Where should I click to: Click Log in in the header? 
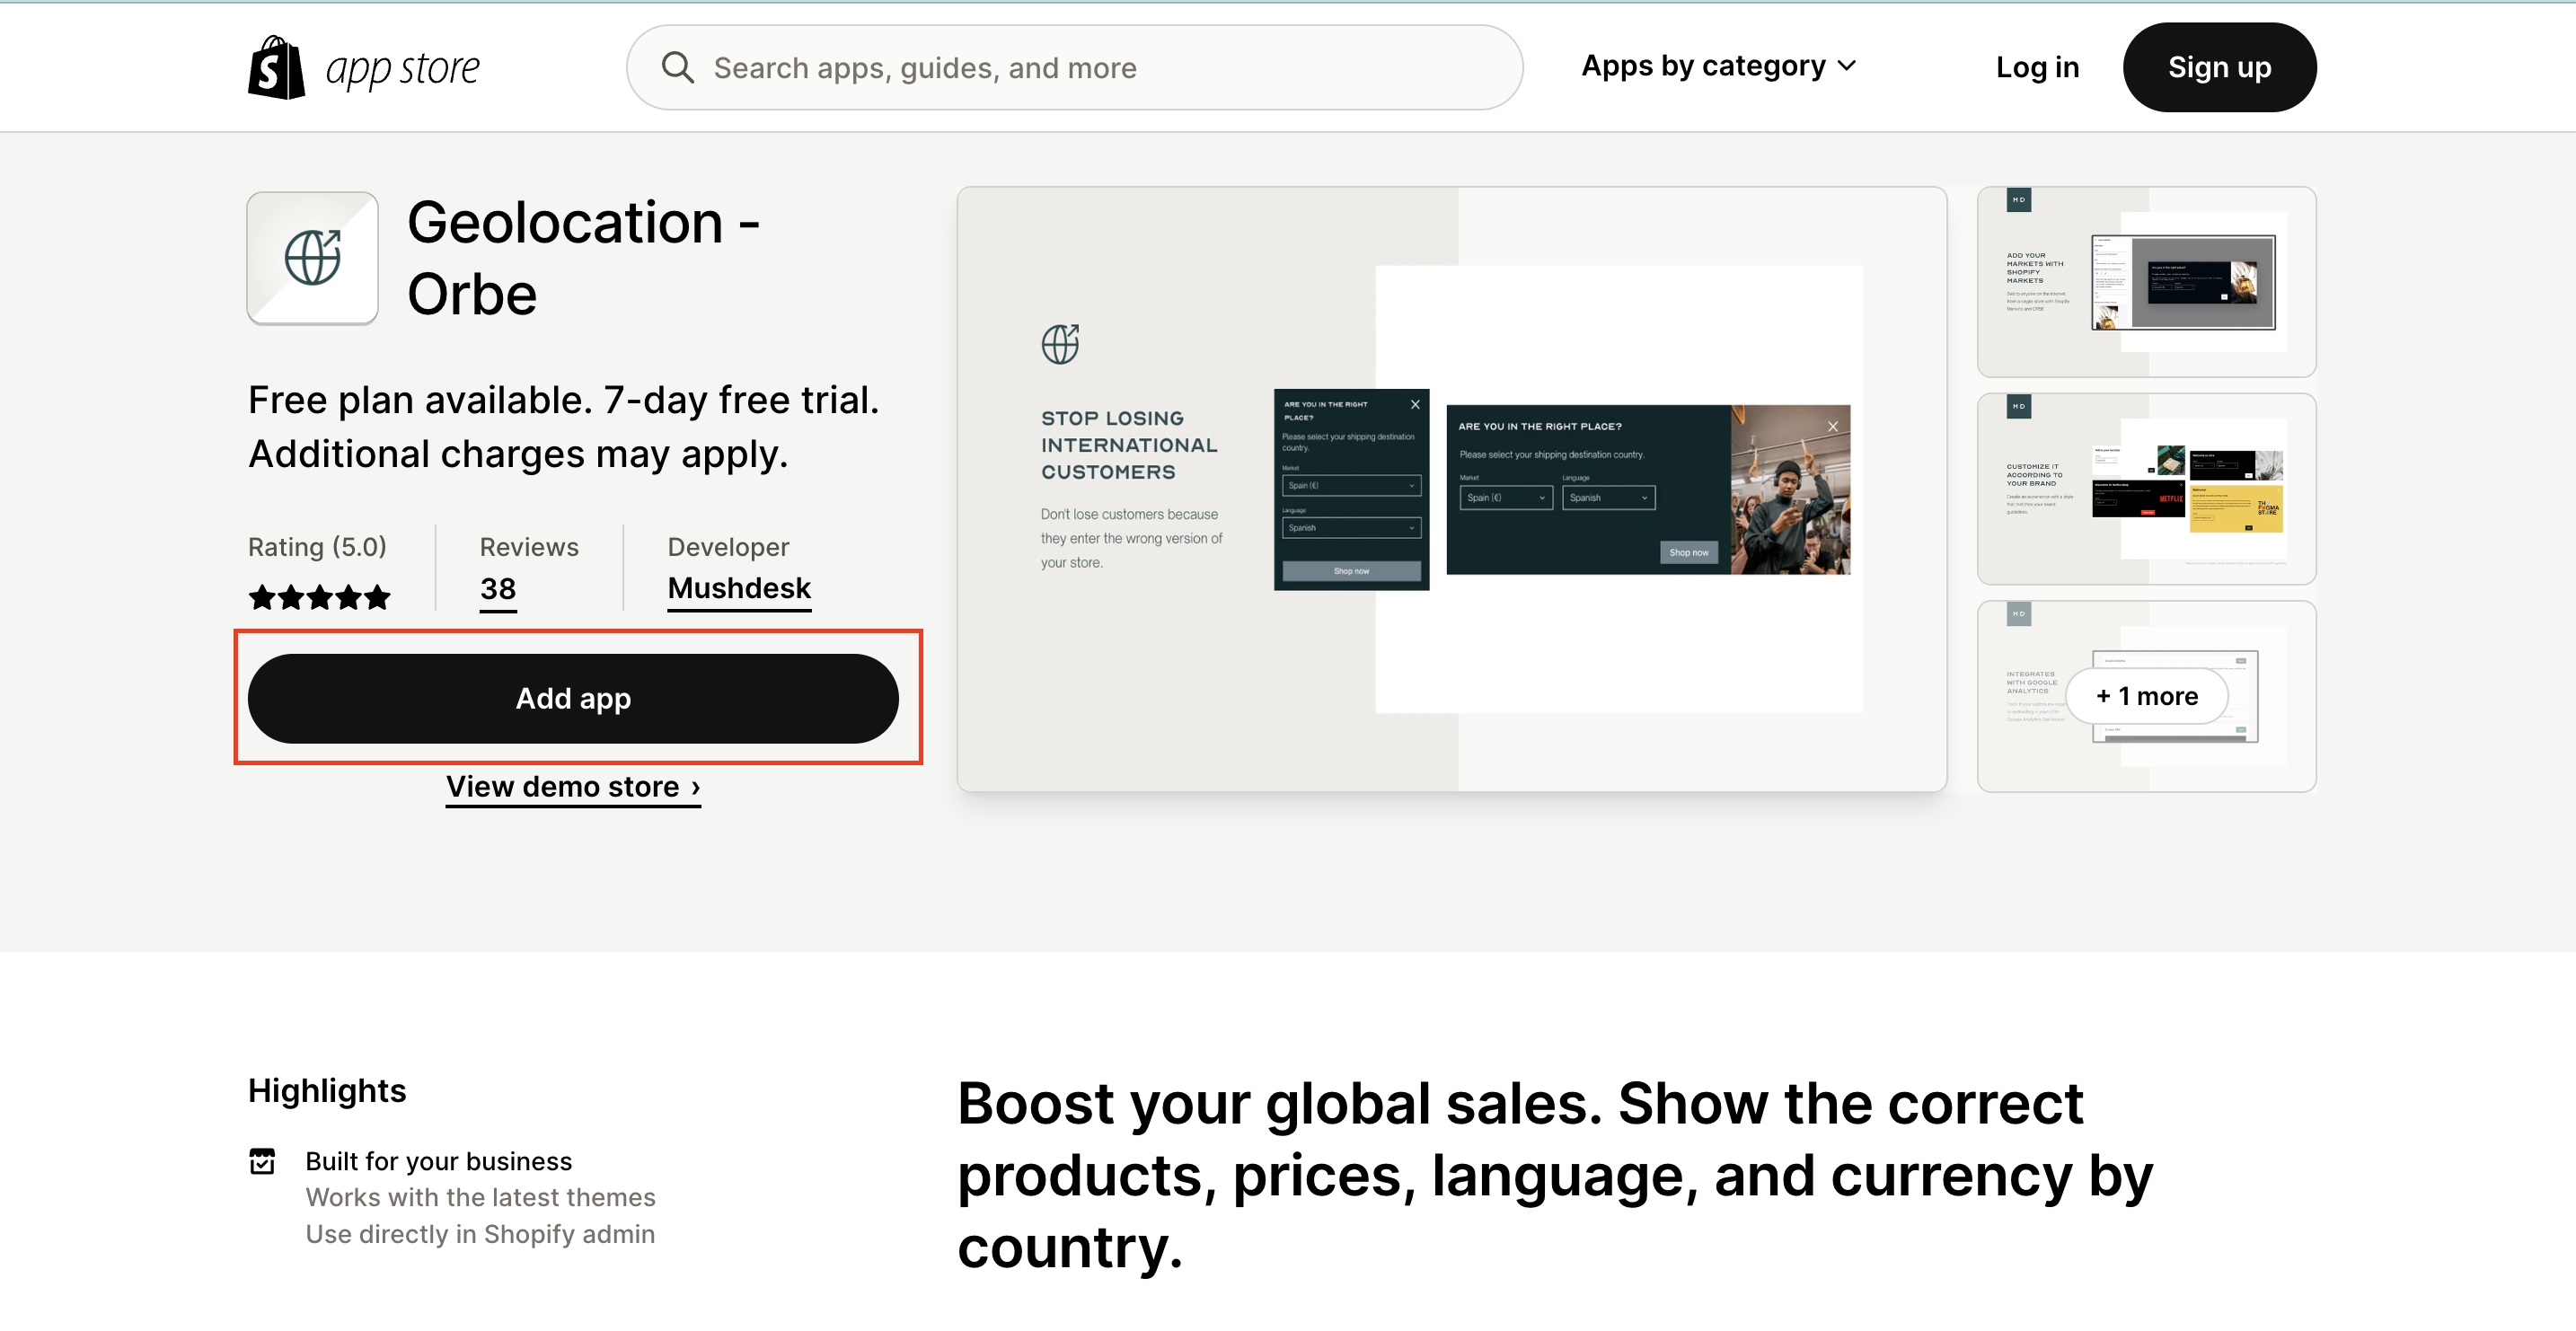(x=2037, y=68)
